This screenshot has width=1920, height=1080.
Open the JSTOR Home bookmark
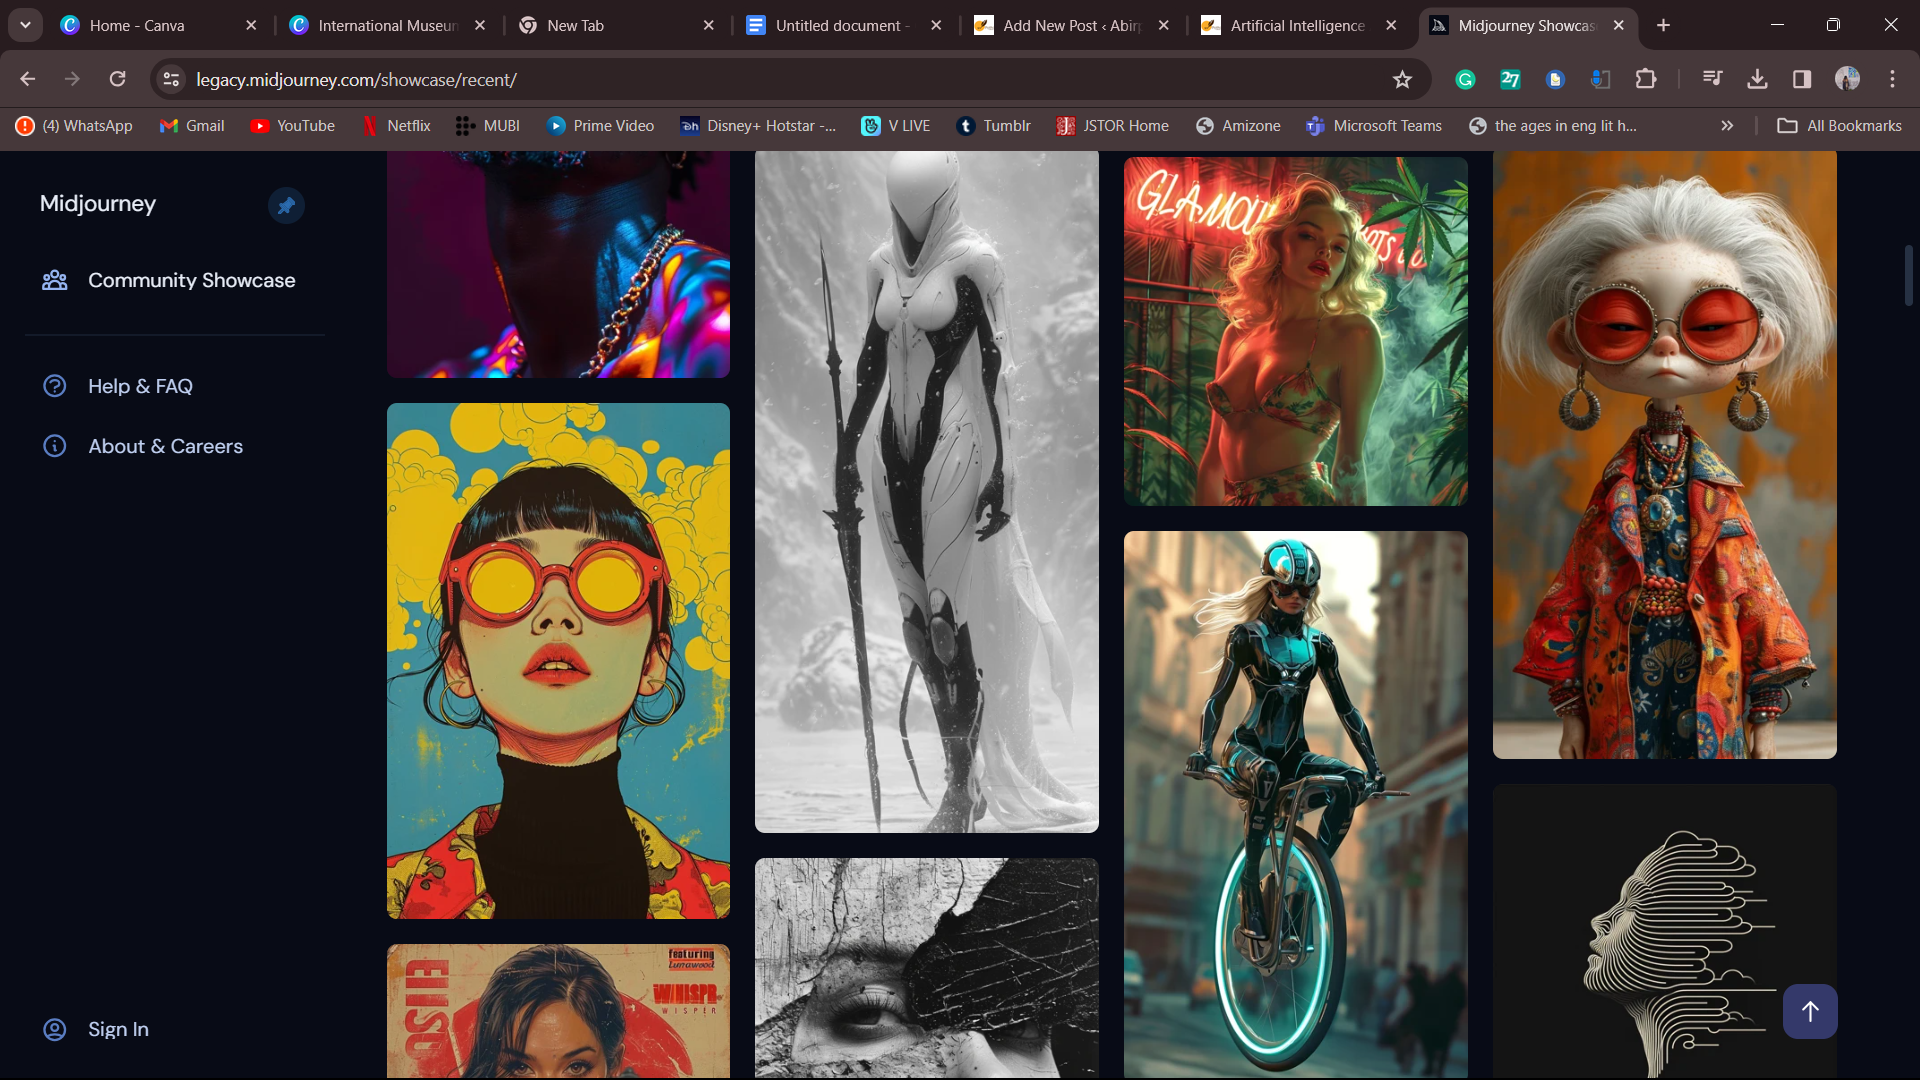tap(1113, 125)
